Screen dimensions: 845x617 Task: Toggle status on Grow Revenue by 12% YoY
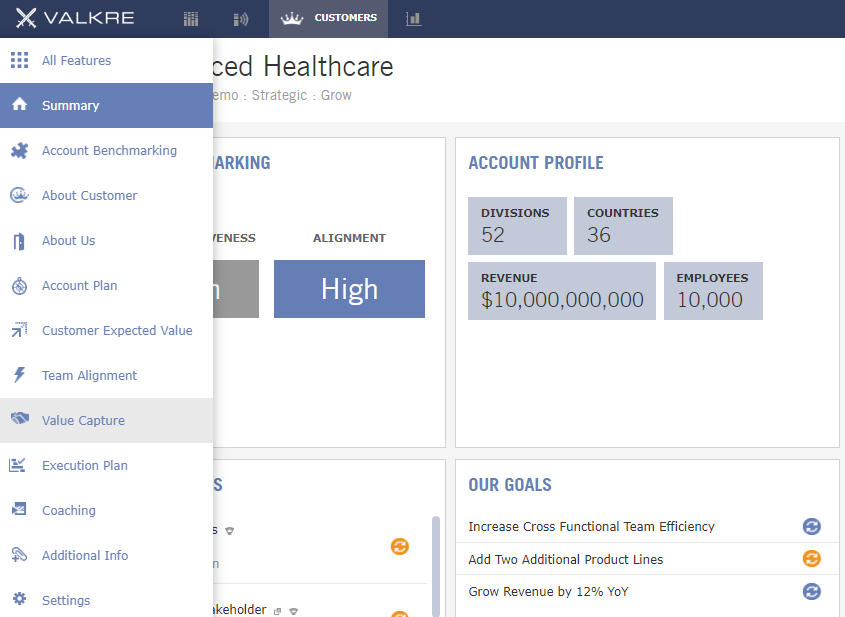tap(811, 591)
